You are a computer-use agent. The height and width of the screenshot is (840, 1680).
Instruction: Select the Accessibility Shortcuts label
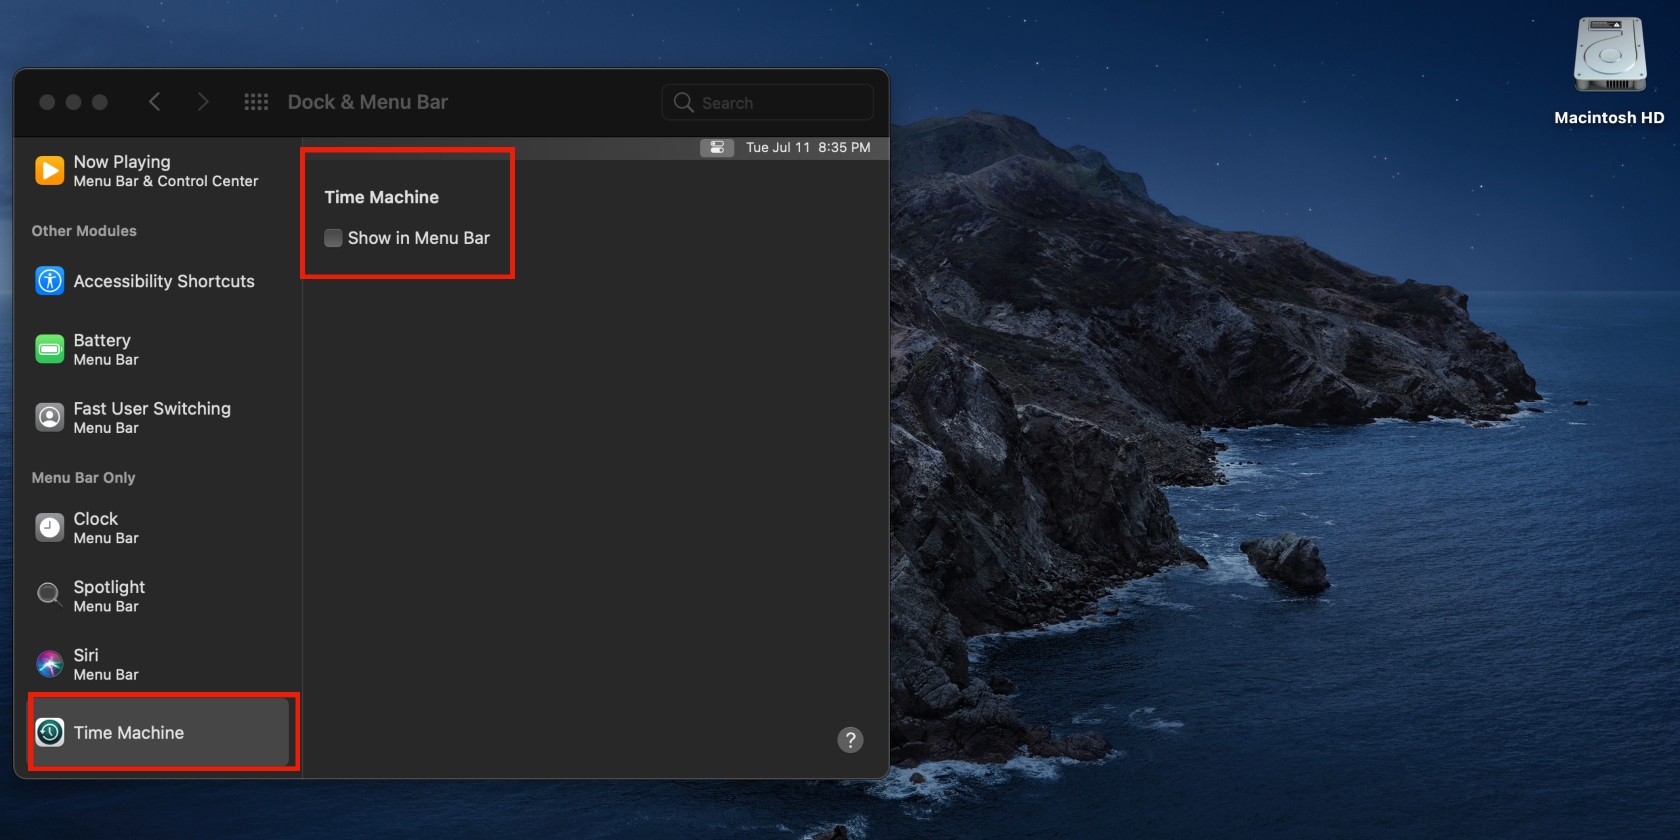(164, 281)
